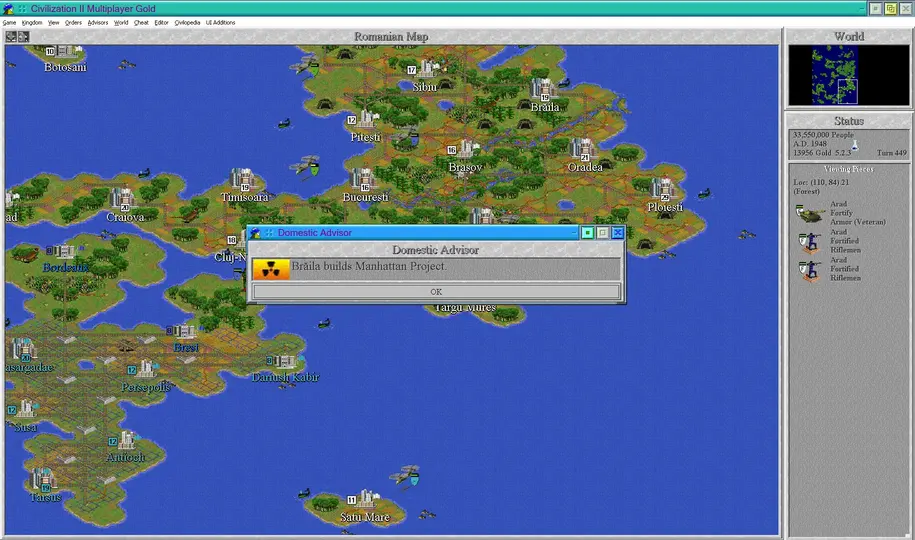Viewport: 915px width, 540px height.
Task: Maximize the Domestic Advisor dialog
Action: pos(603,233)
